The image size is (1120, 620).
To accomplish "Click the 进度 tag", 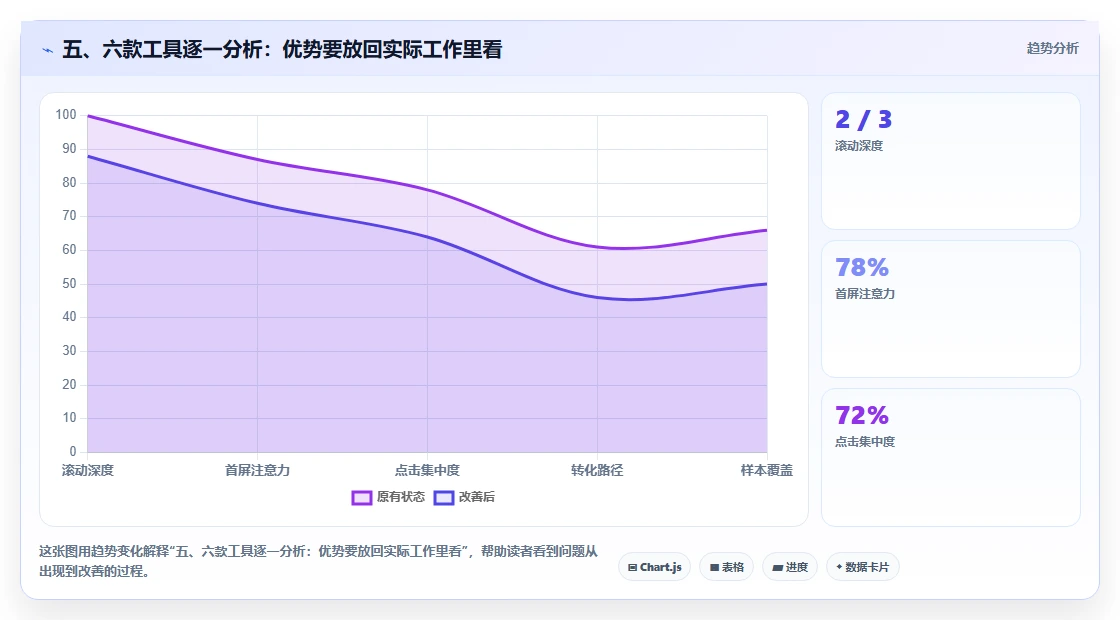I will tap(790, 567).
